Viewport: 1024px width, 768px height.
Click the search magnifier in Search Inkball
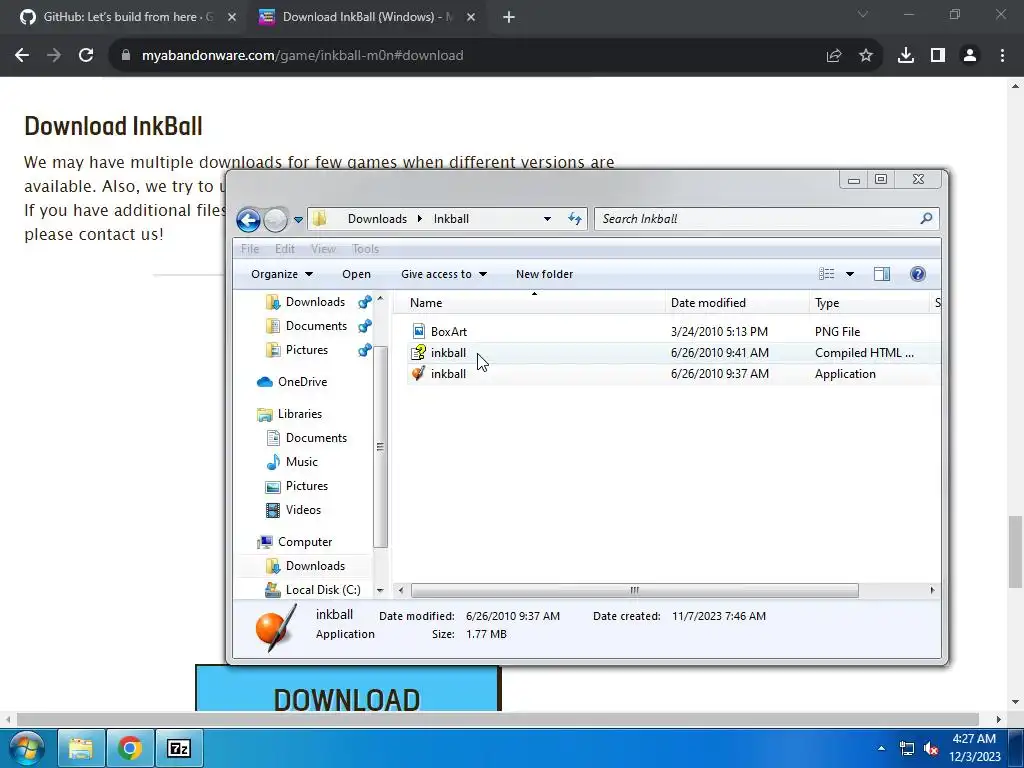(x=926, y=219)
